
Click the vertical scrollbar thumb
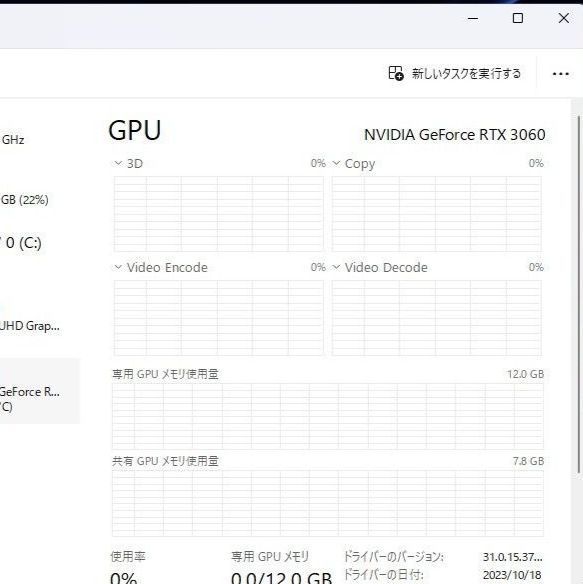579,294
